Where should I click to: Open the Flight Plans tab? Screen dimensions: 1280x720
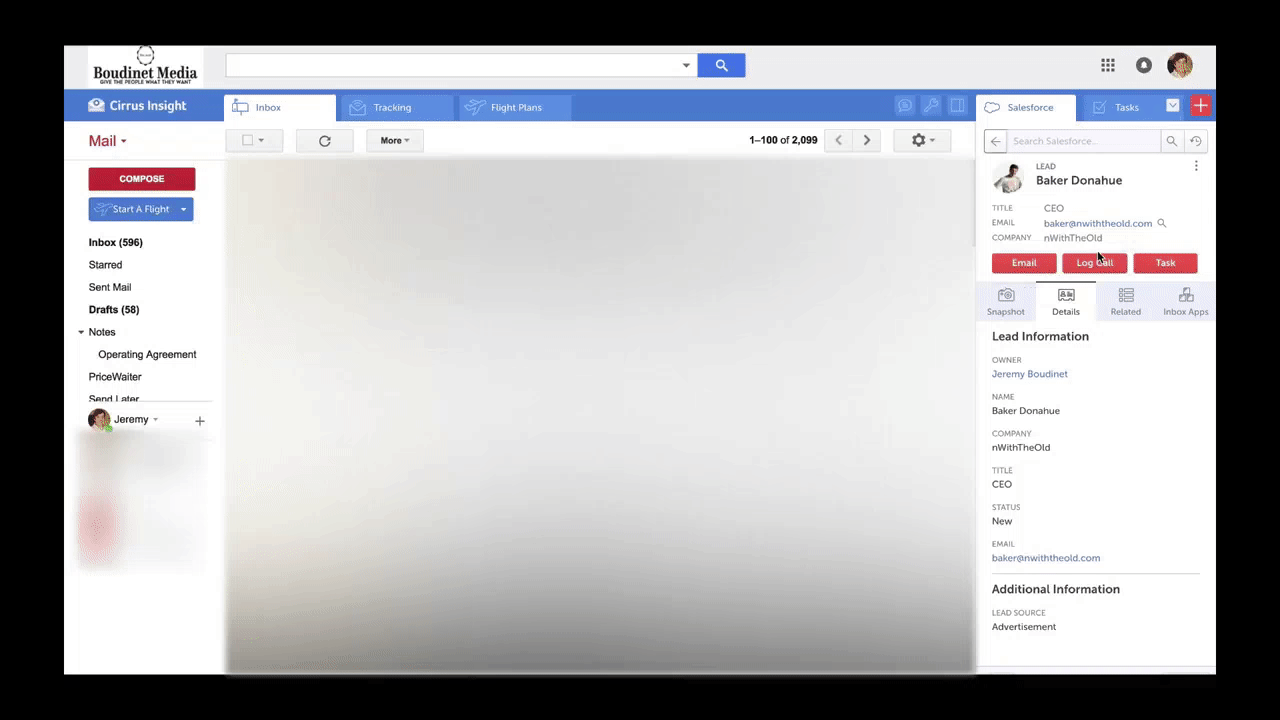[515, 107]
